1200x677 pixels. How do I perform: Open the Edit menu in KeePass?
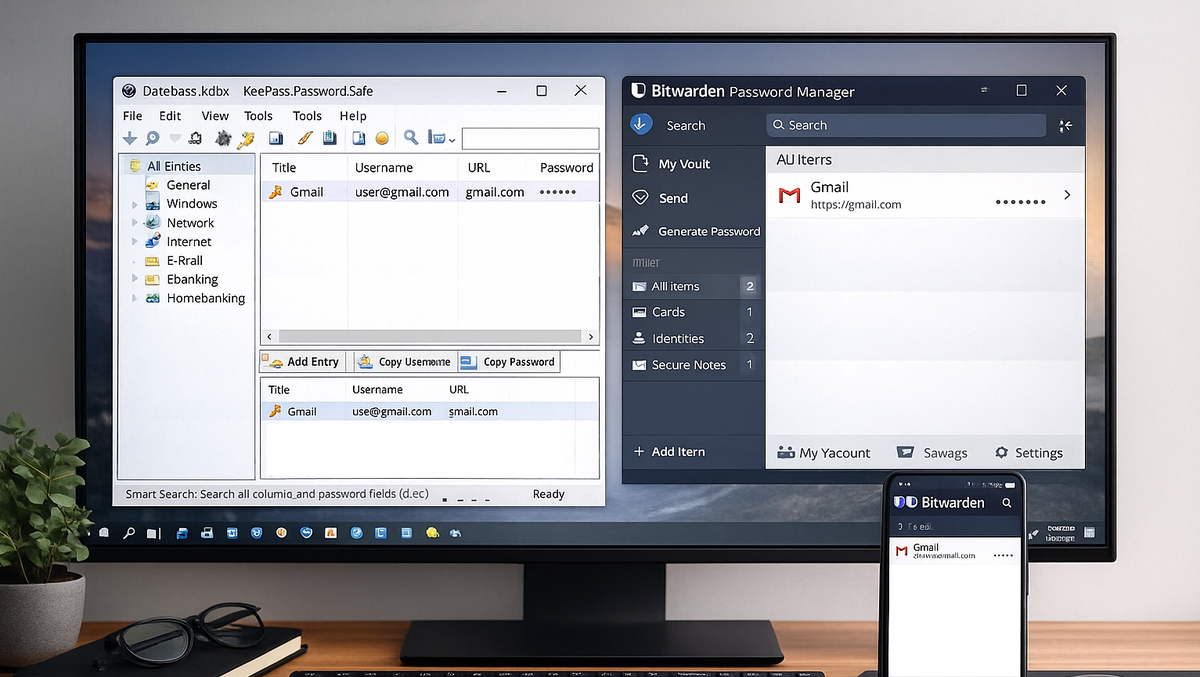(170, 116)
